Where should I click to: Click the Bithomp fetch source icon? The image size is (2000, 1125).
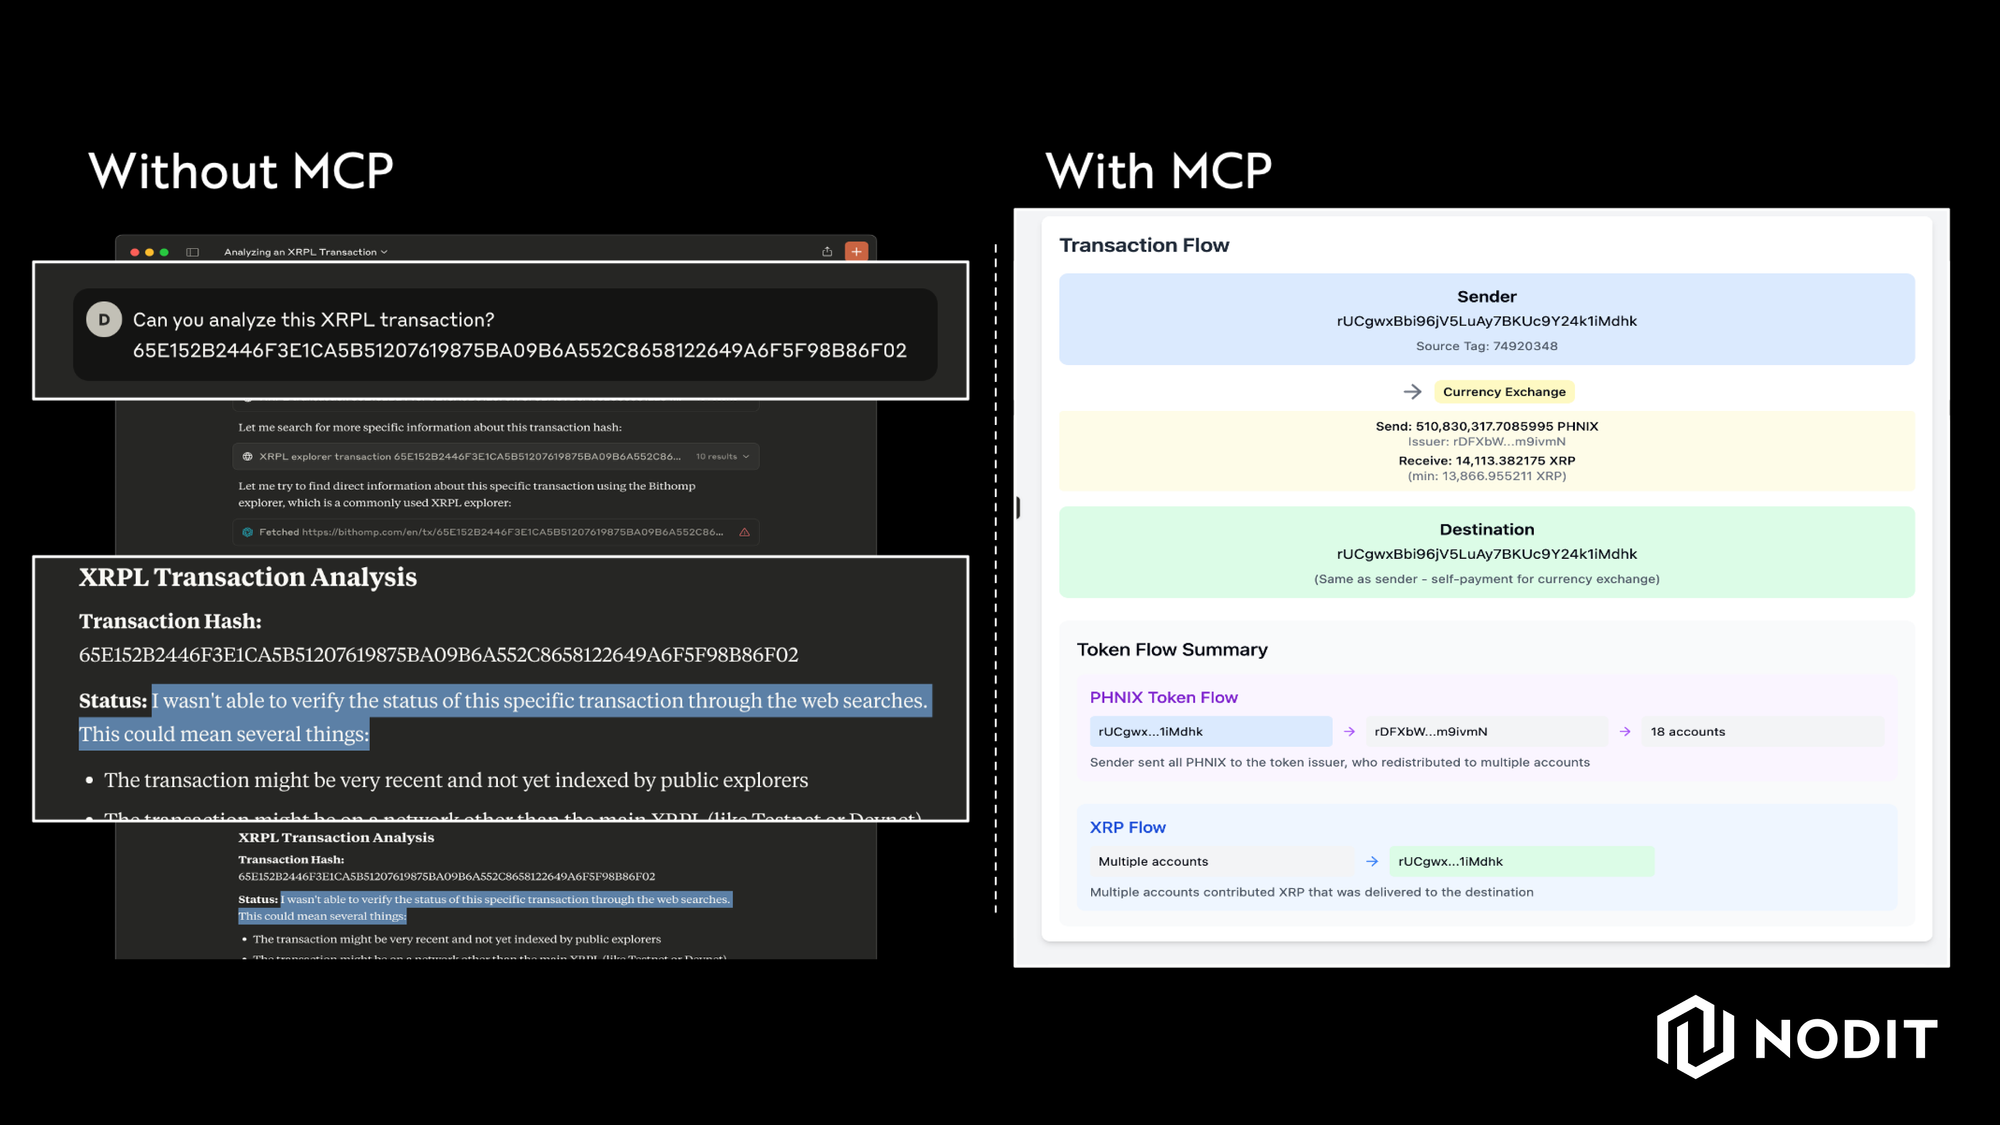247,532
